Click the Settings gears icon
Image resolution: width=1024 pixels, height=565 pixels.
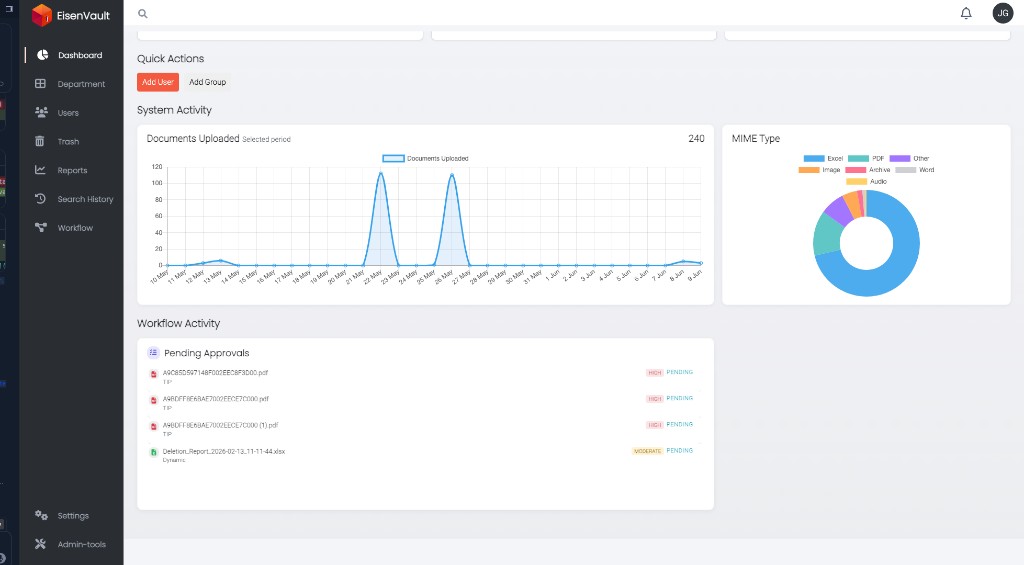point(41,515)
